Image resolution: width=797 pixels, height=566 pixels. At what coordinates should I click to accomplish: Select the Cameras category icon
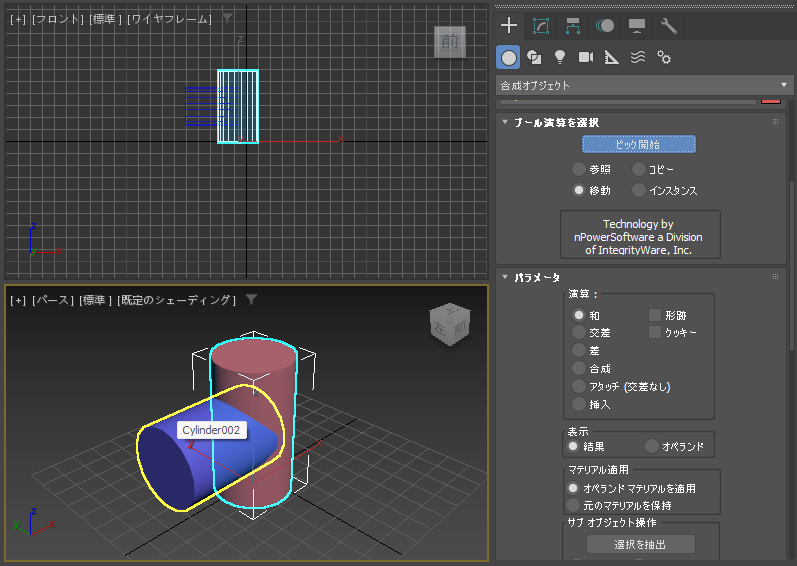586,57
